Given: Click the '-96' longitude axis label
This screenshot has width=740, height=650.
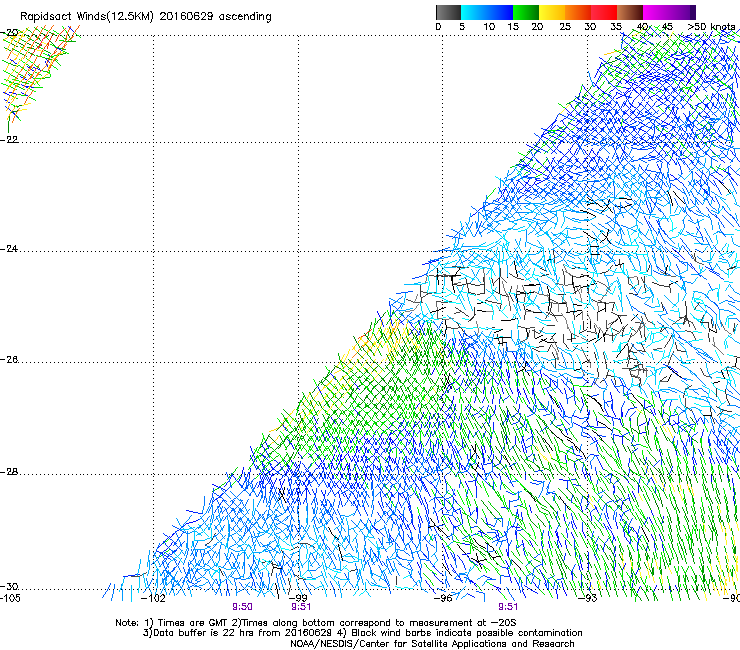Looking at the screenshot, I should (443, 598).
